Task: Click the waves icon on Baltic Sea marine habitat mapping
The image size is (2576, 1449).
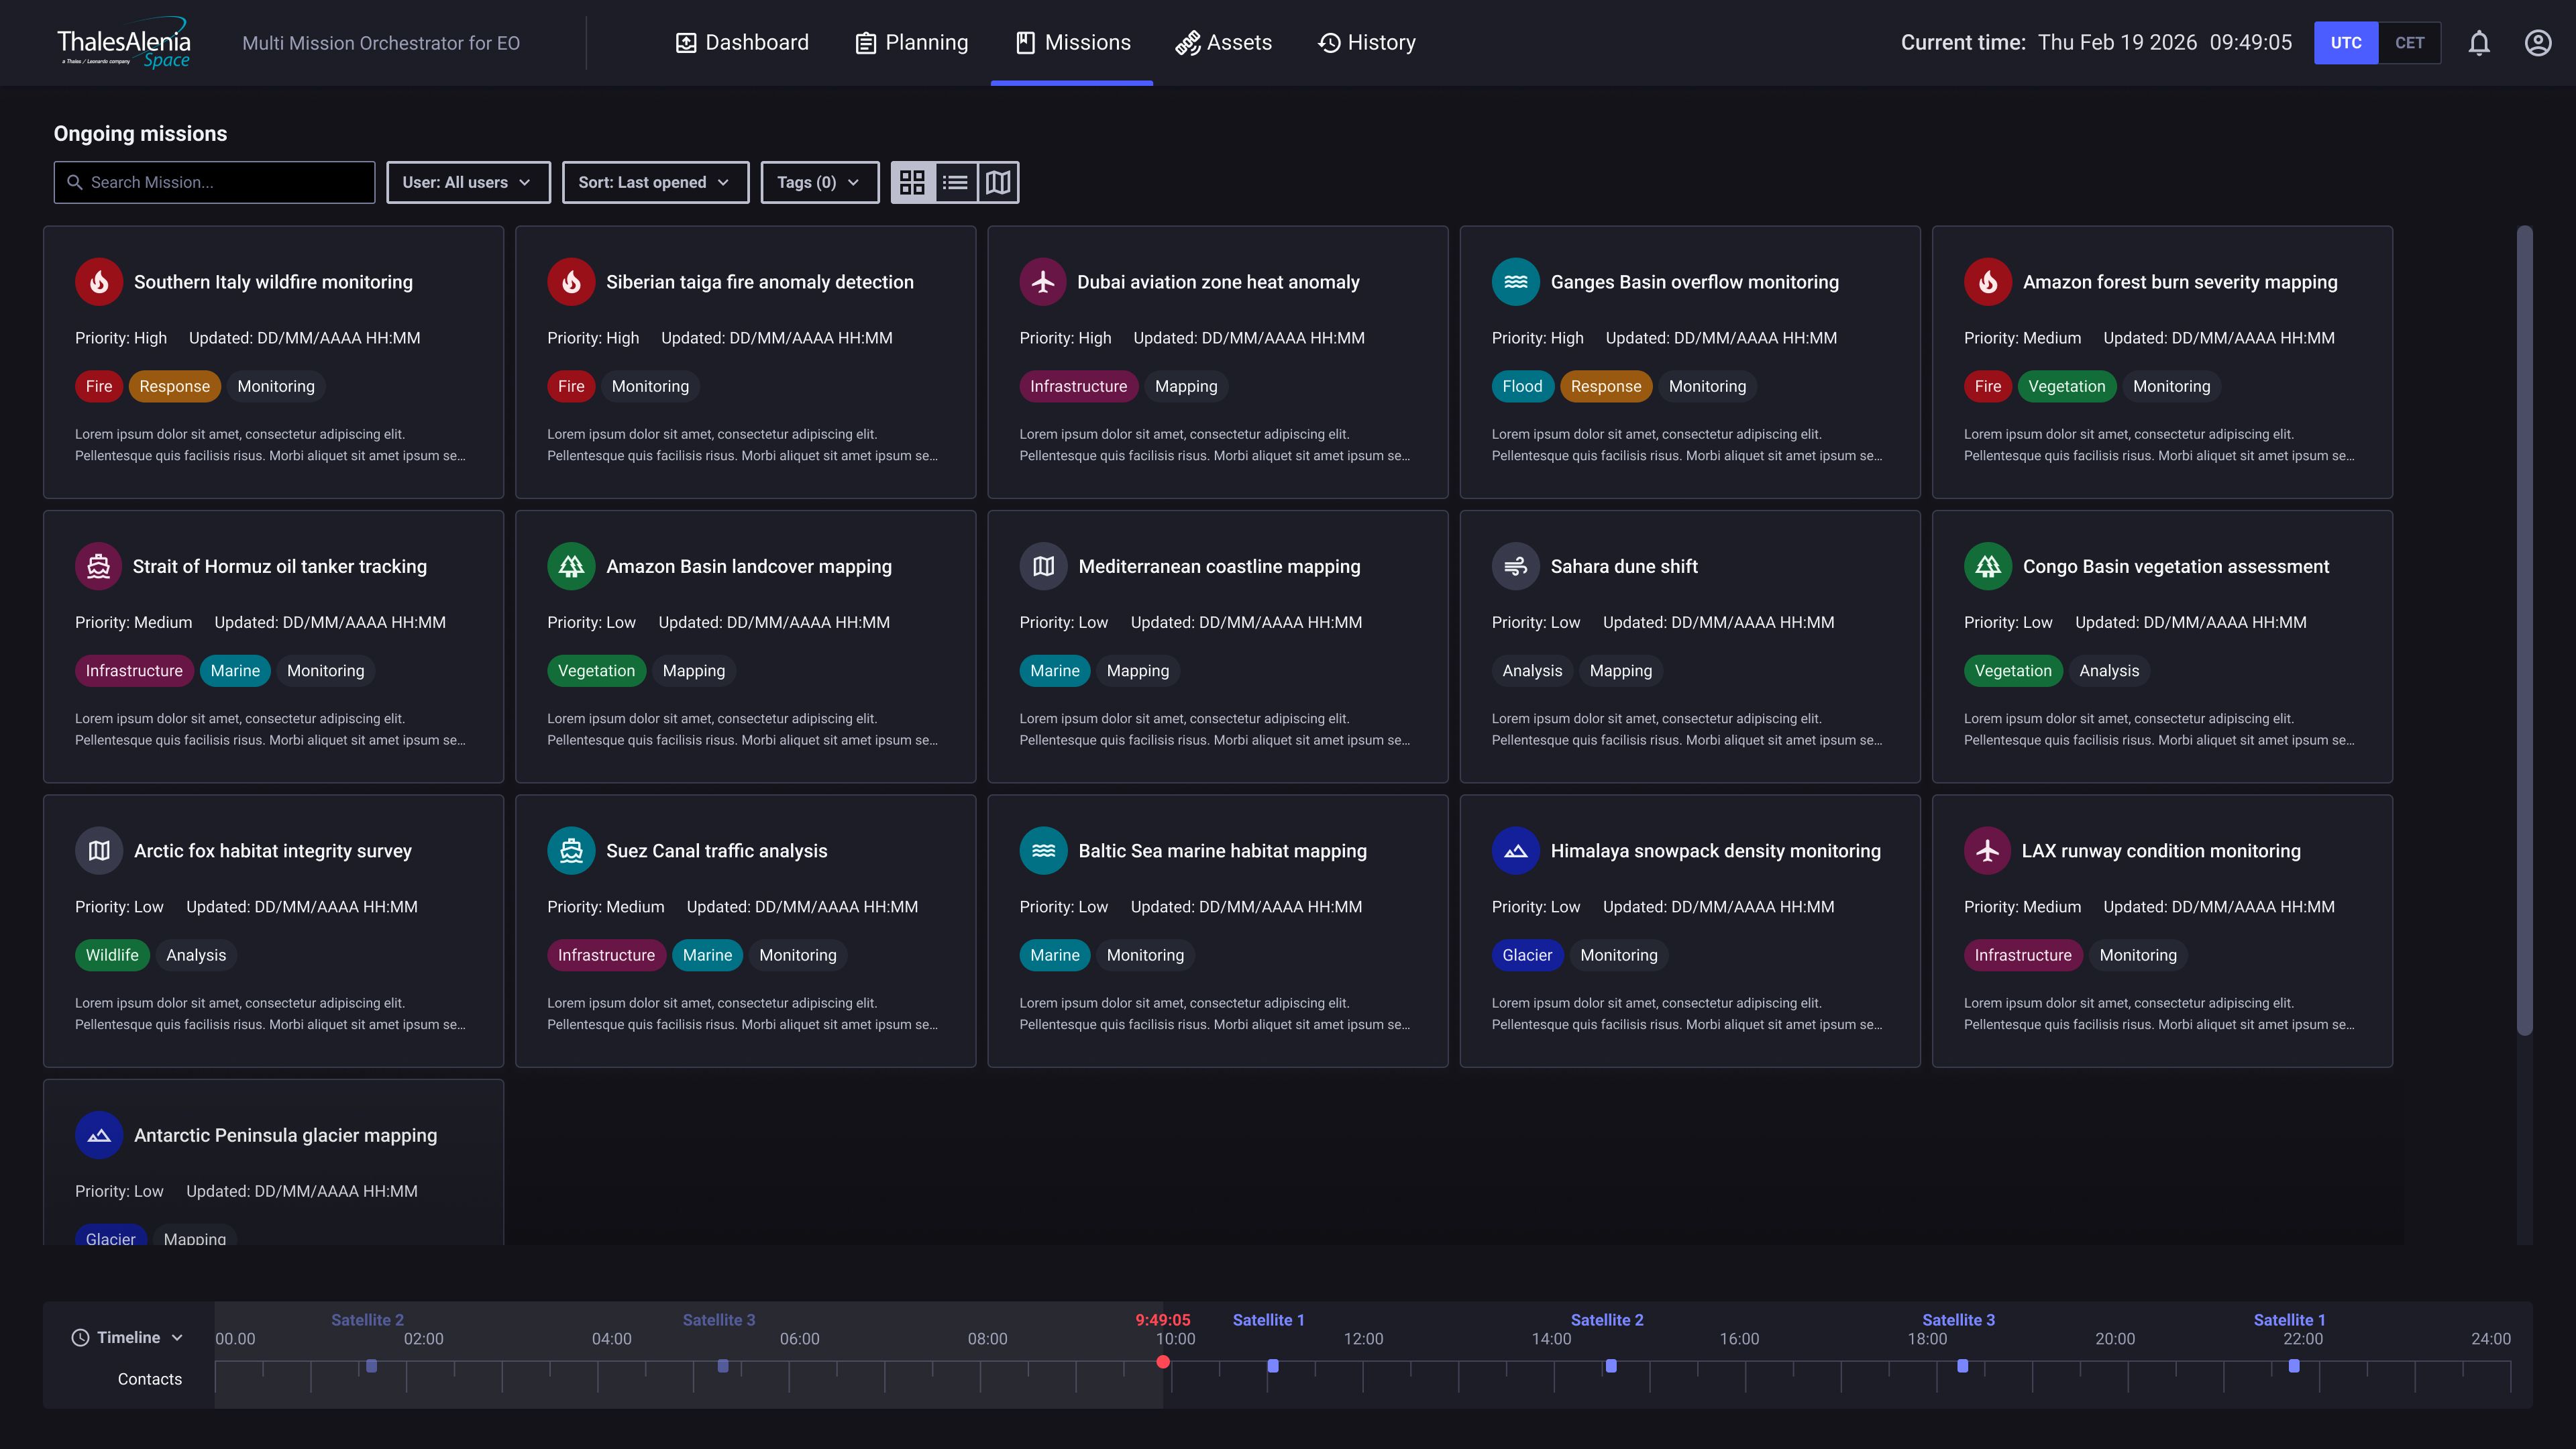Action: (1043, 851)
